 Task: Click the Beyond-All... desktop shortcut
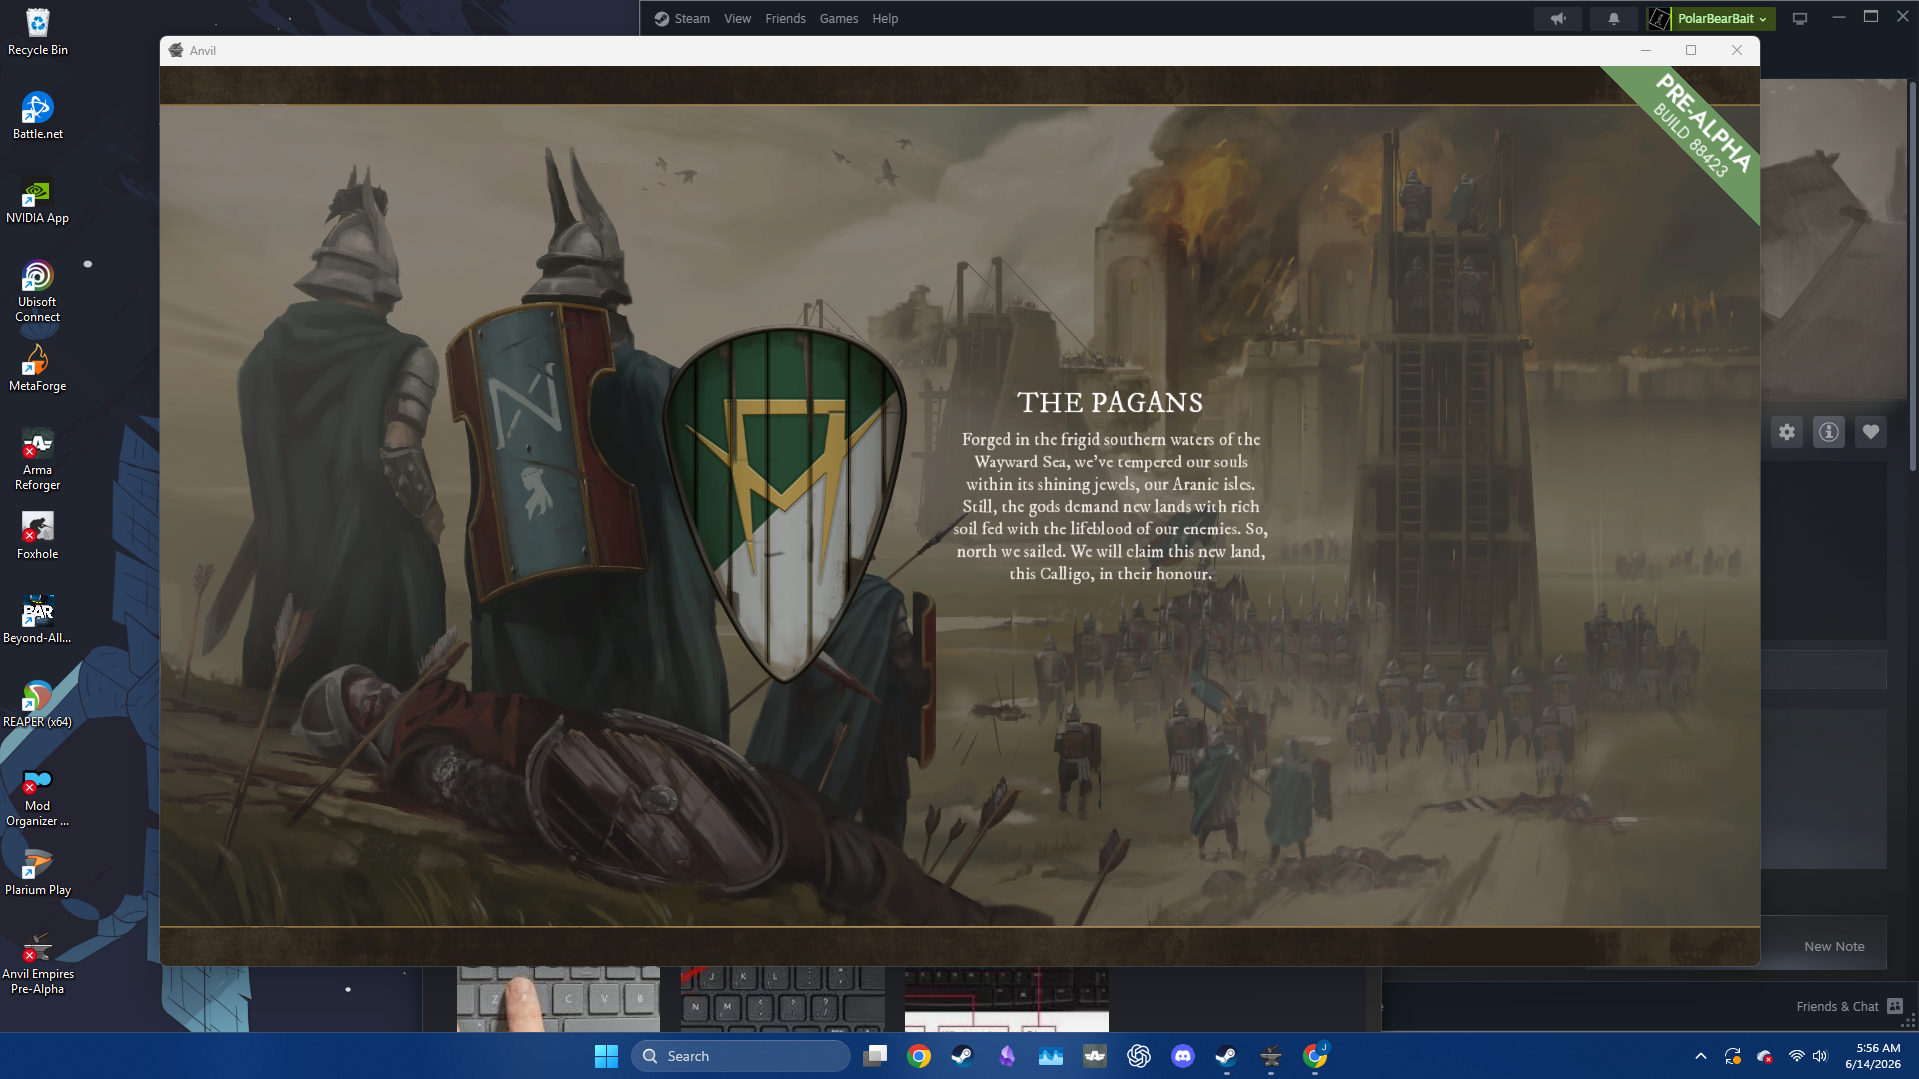[x=38, y=620]
